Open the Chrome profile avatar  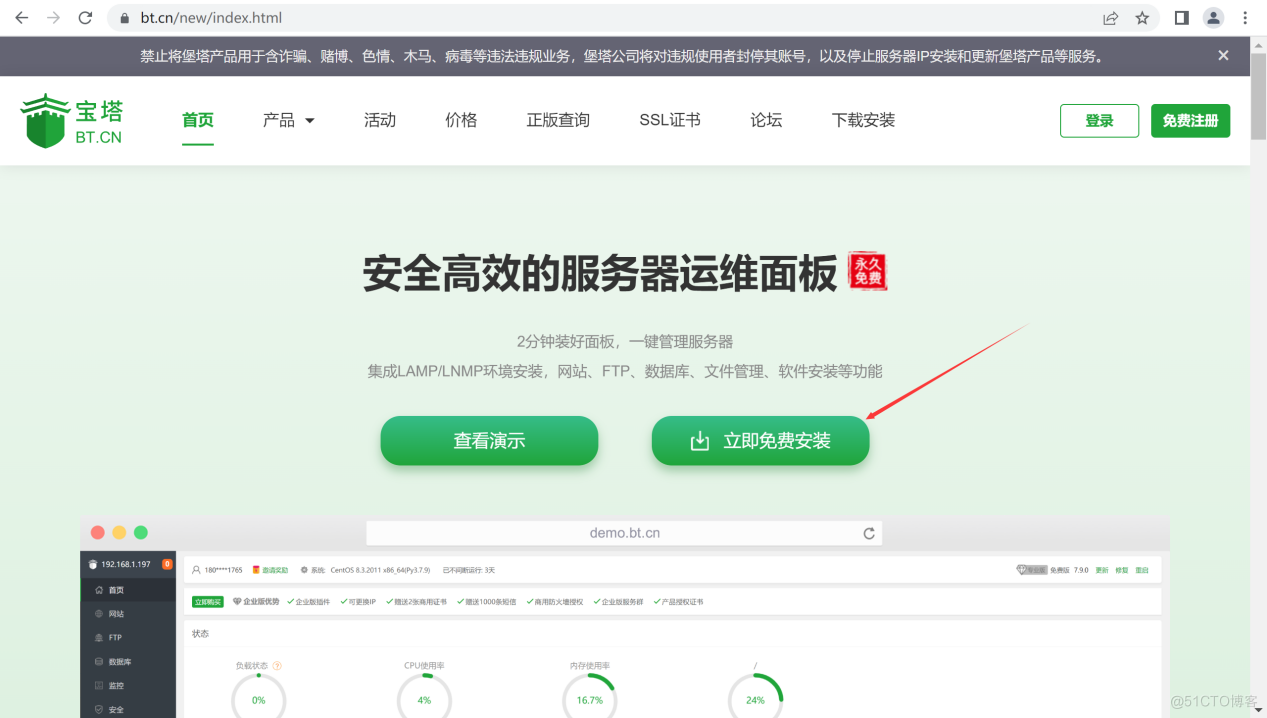tap(1213, 18)
